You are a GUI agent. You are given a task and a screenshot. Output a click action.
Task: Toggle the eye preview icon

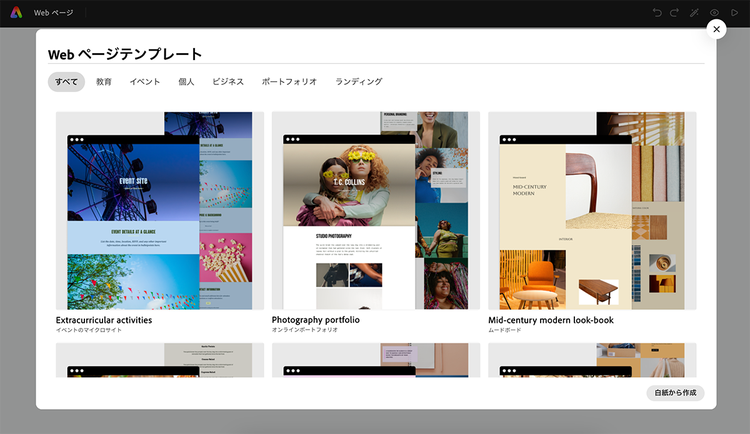(715, 13)
